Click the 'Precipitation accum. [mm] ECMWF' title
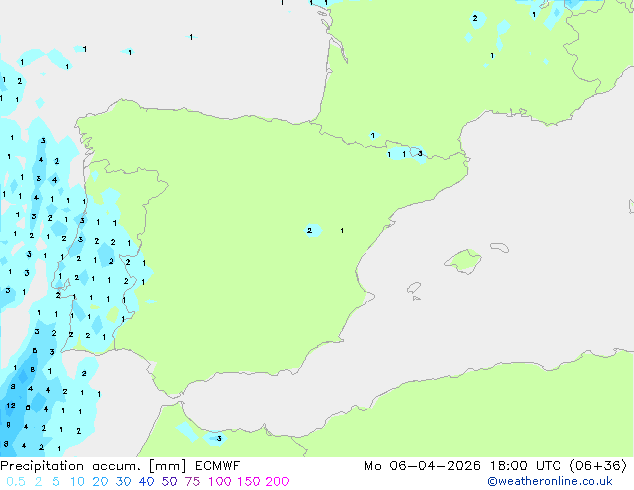 click(x=120, y=466)
